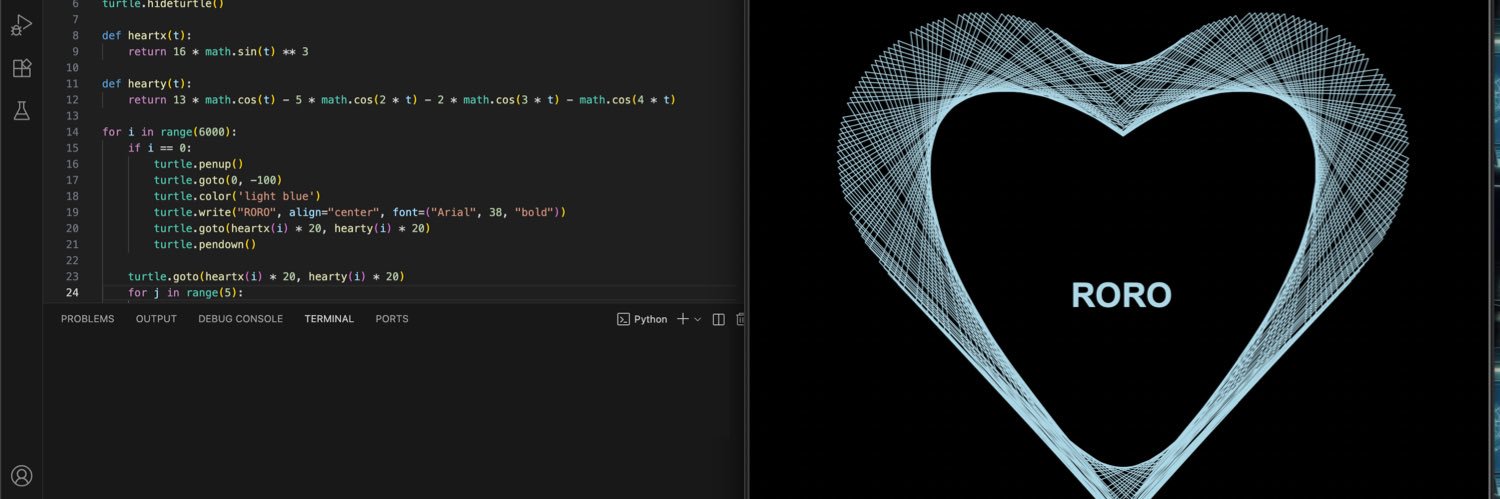Click line number 19 in the gutter
The width and height of the screenshot is (1500, 499).
tap(72, 212)
